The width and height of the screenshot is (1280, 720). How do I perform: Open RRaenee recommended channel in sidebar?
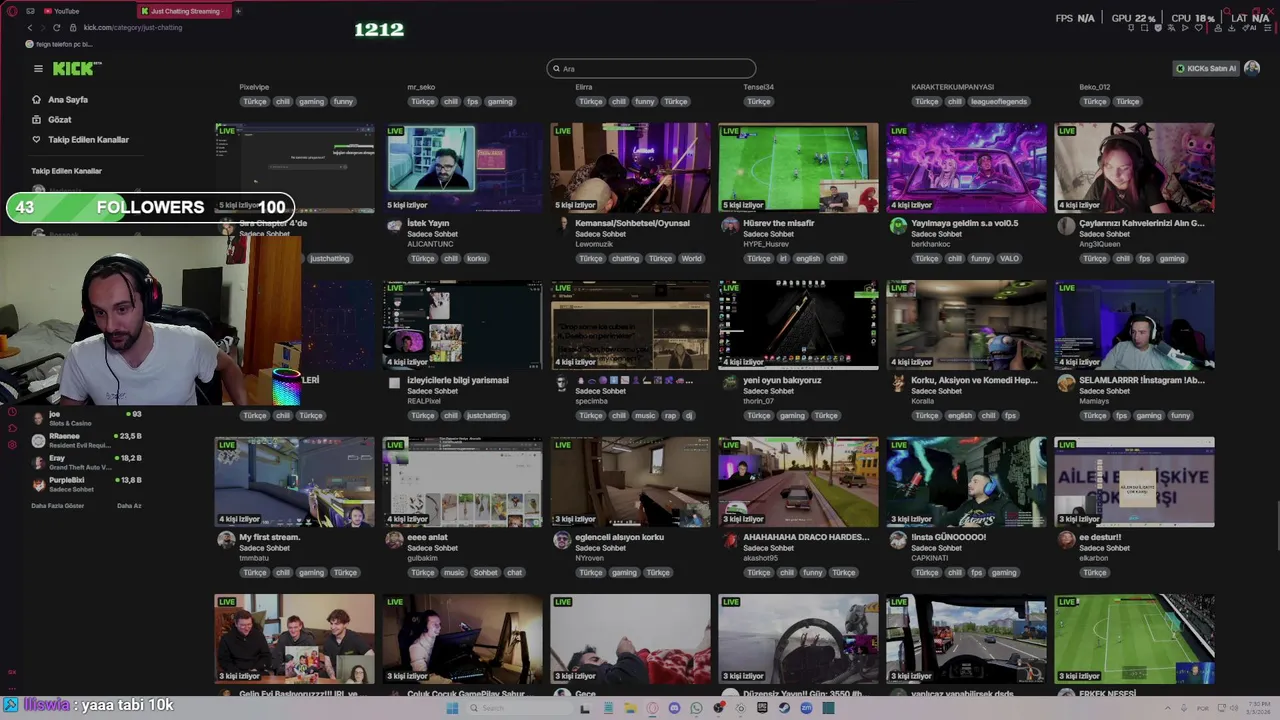click(x=87, y=440)
